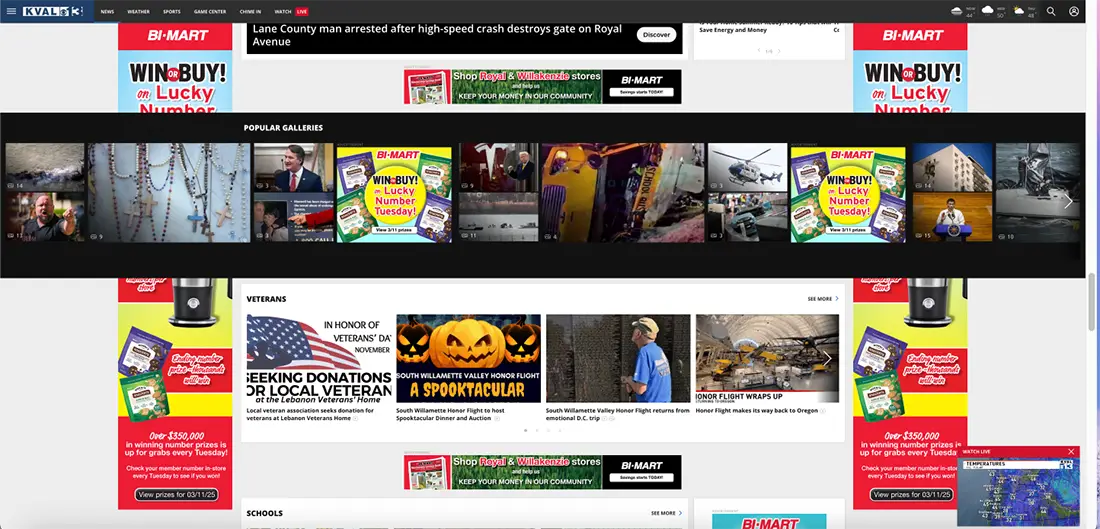Open the user account icon

(x=1074, y=11)
